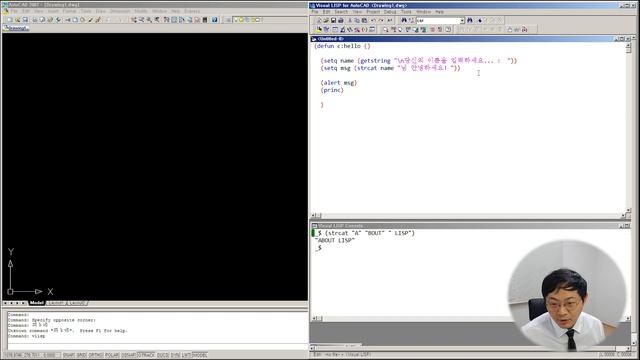640x360 pixels.
Task: Click the '(alert msg)' line in editor
Action: [x=339, y=83]
